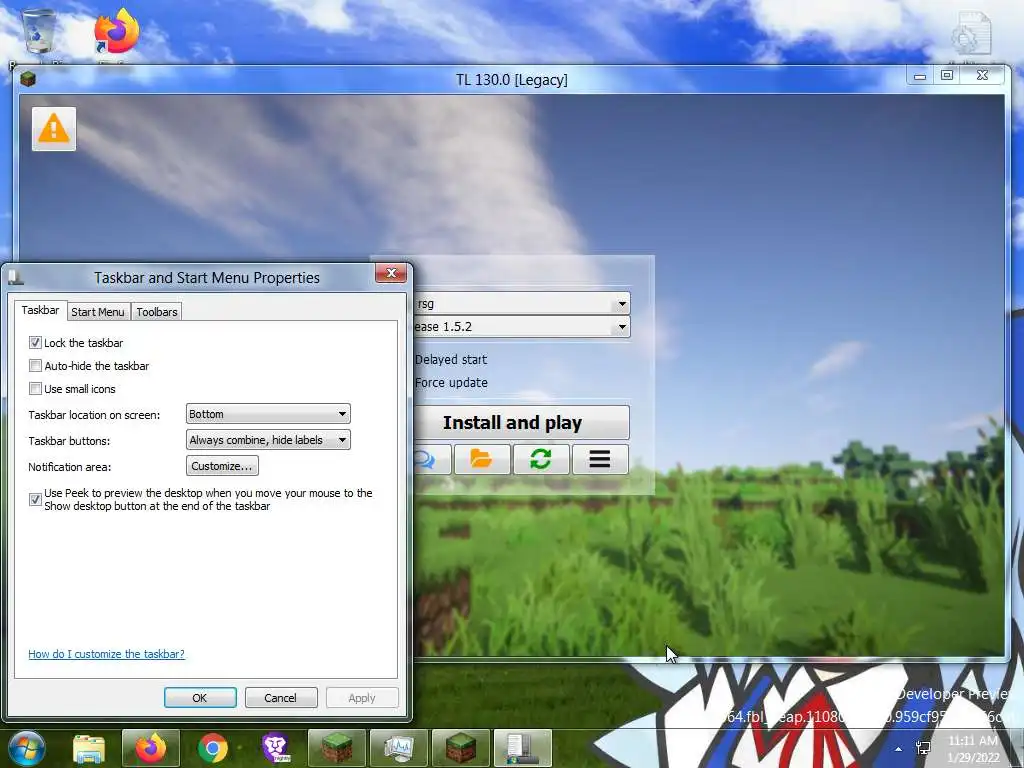This screenshot has width=1024, height=768.
Task: Toggle the Lock the taskbar checkbox
Action: click(35, 342)
